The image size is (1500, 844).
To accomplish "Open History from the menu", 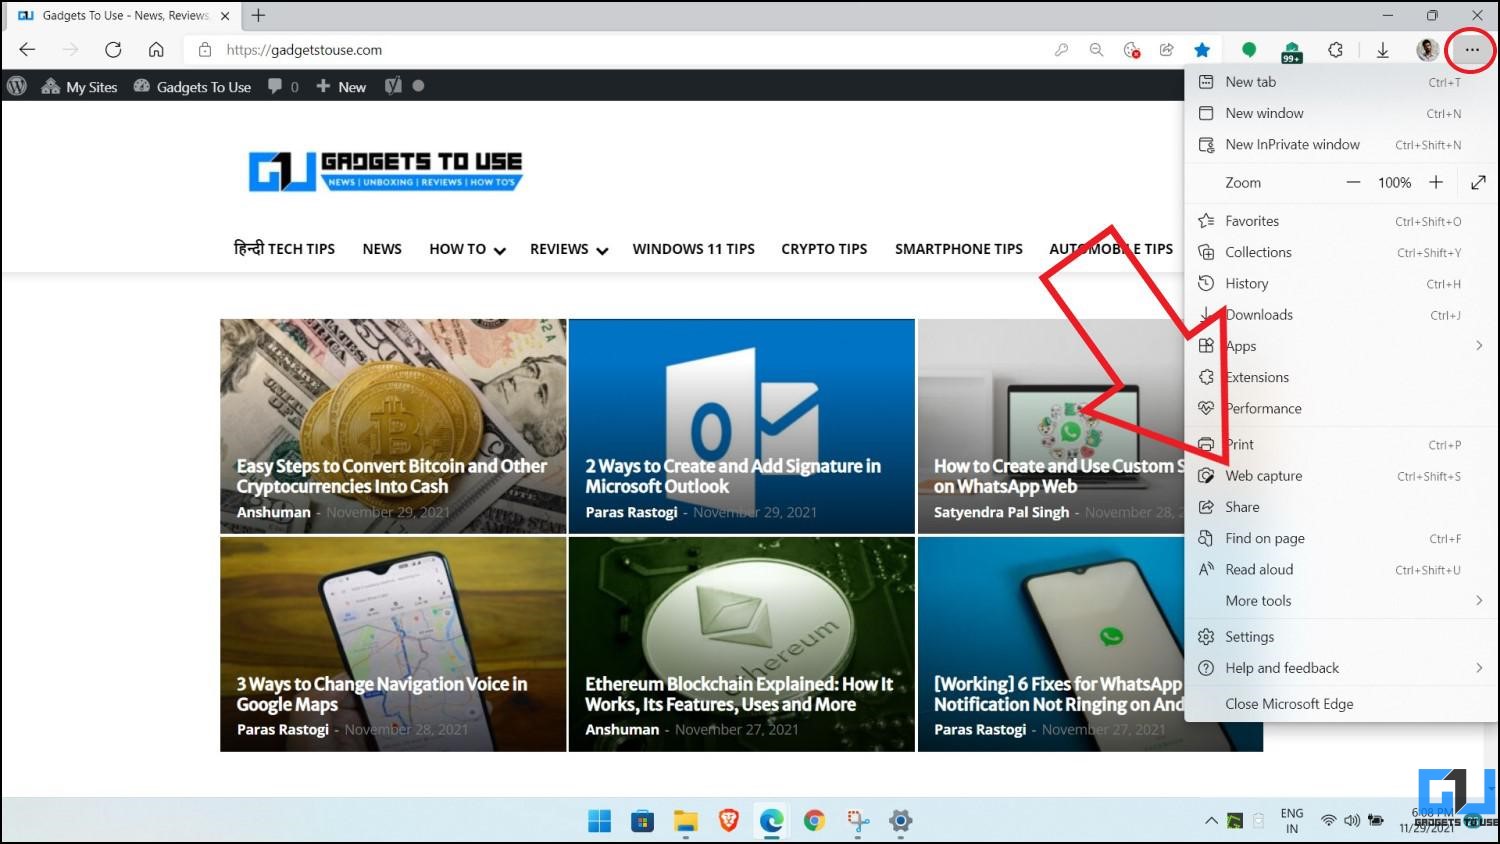I will click(1340, 283).
